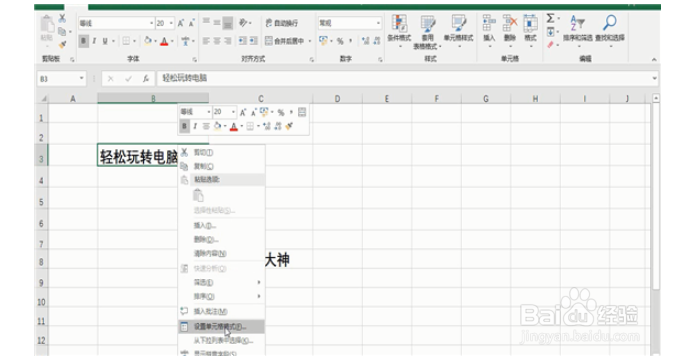
Task: Choose Delete (删除) in context menu
Action: pyautogui.click(x=221, y=239)
